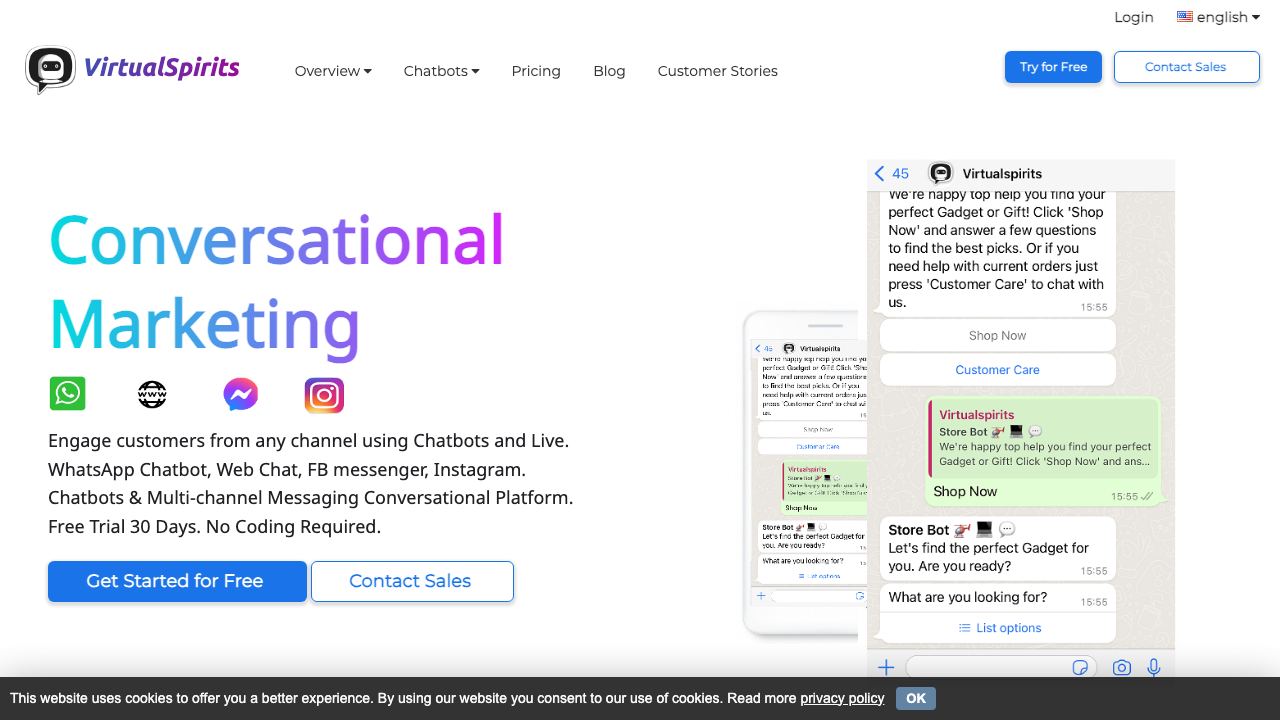Click Get Started for Free button

tap(177, 581)
